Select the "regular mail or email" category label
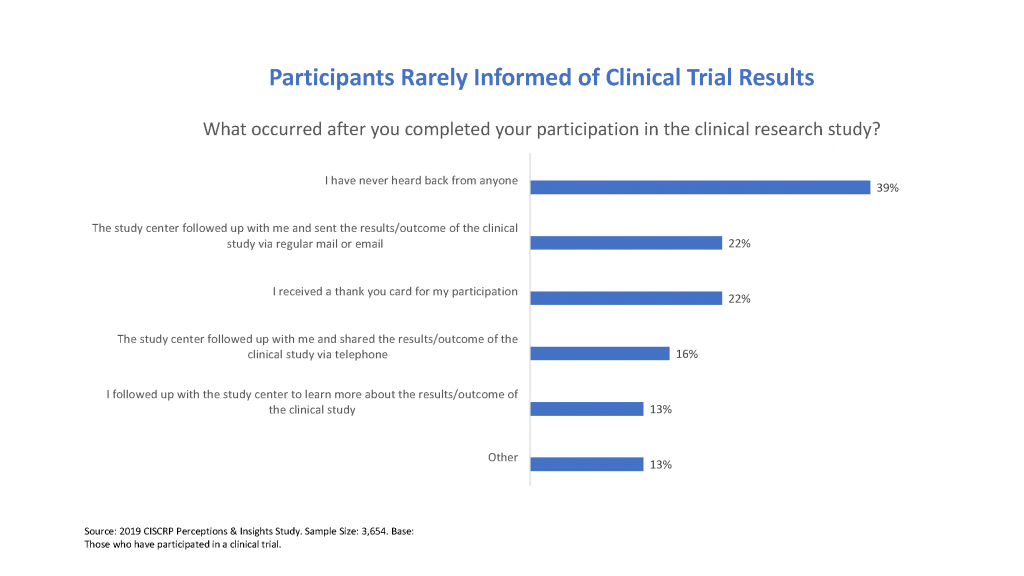Screen dimensions: 1024x576 pos(305,235)
